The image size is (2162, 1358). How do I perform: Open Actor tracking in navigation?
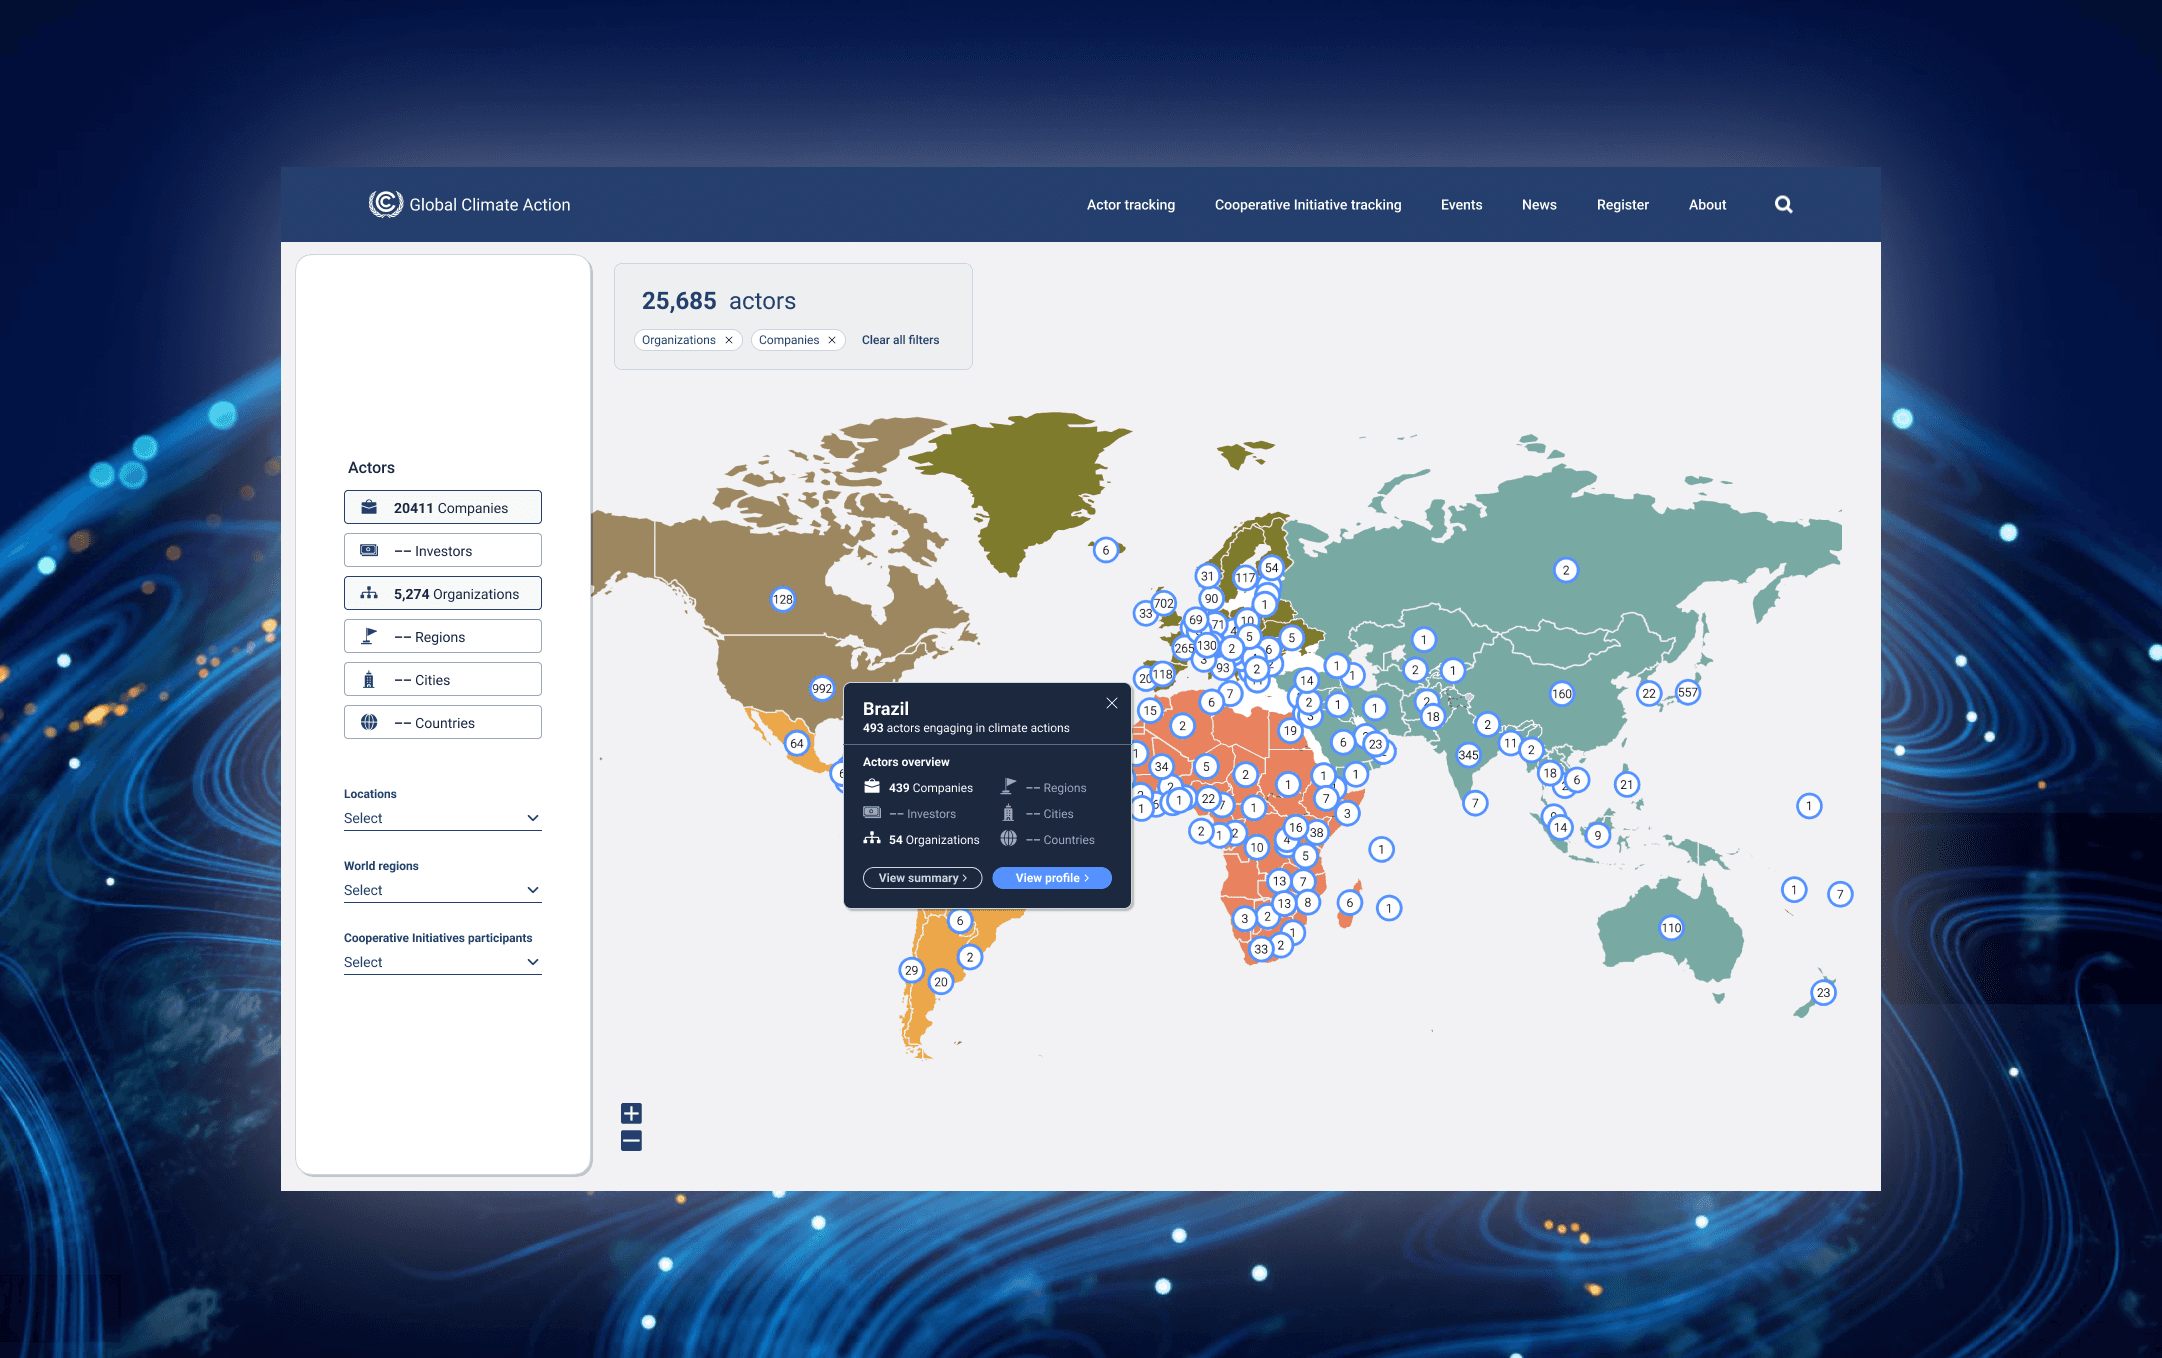click(x=1130, y=205)
